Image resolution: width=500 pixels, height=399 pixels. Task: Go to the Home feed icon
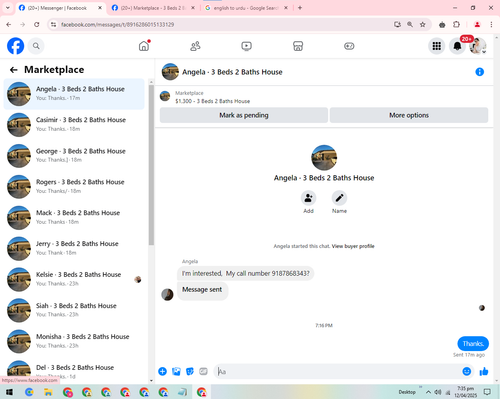pos(144,46)
